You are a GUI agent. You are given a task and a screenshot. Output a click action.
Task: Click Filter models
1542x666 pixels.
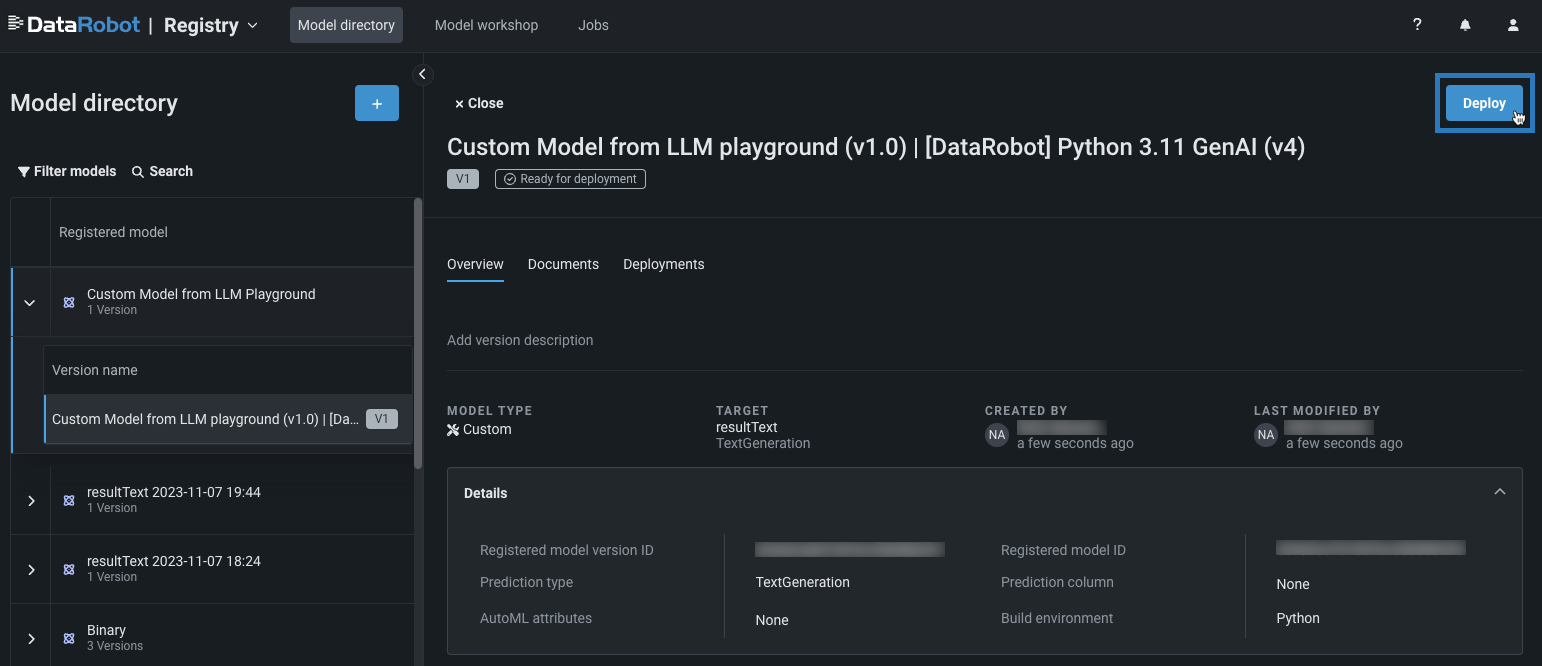[x=67, y=171]
